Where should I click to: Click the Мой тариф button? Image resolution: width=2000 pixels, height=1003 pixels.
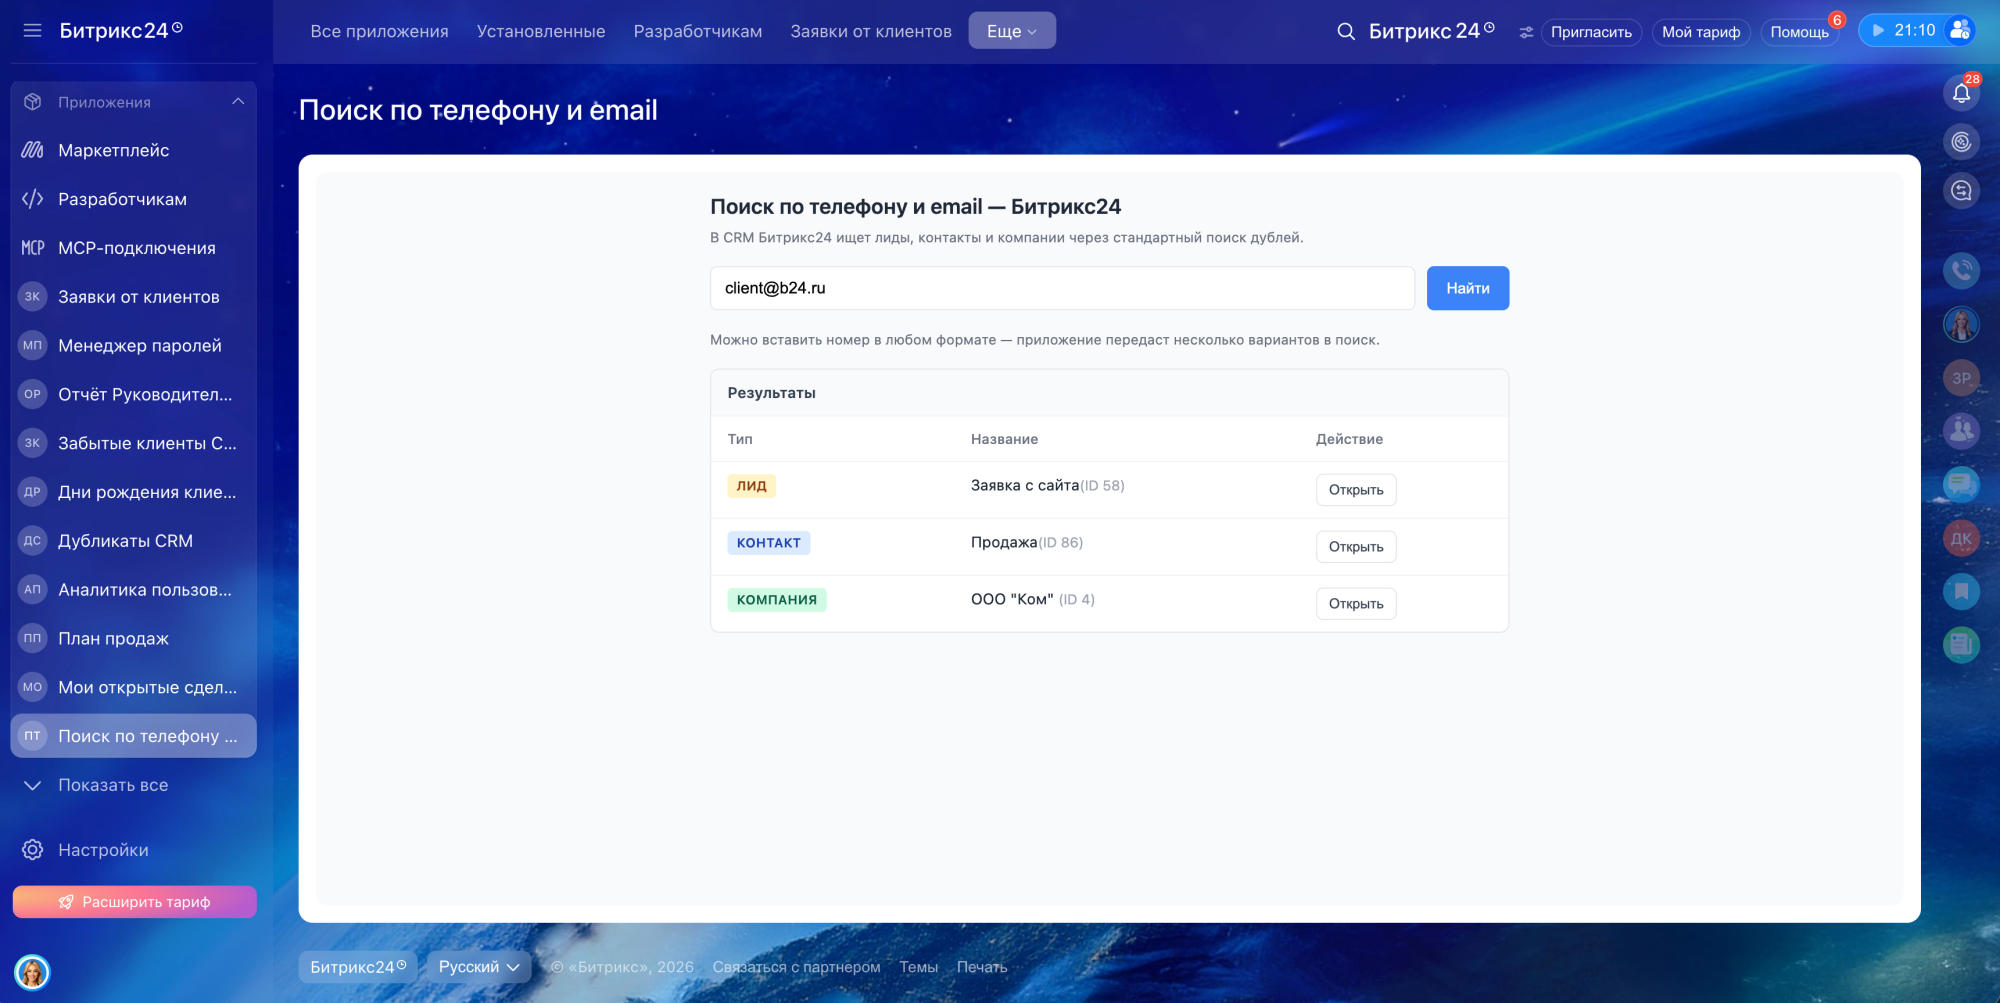[x=1701, y=32]
